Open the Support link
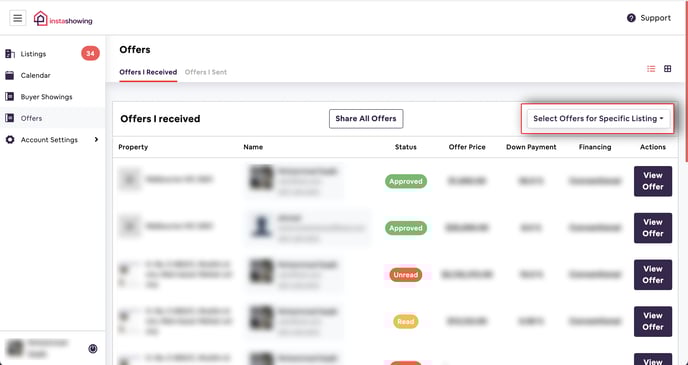Image resolution: width=688 pixels, height=365 pixels. tap(655, 18)
